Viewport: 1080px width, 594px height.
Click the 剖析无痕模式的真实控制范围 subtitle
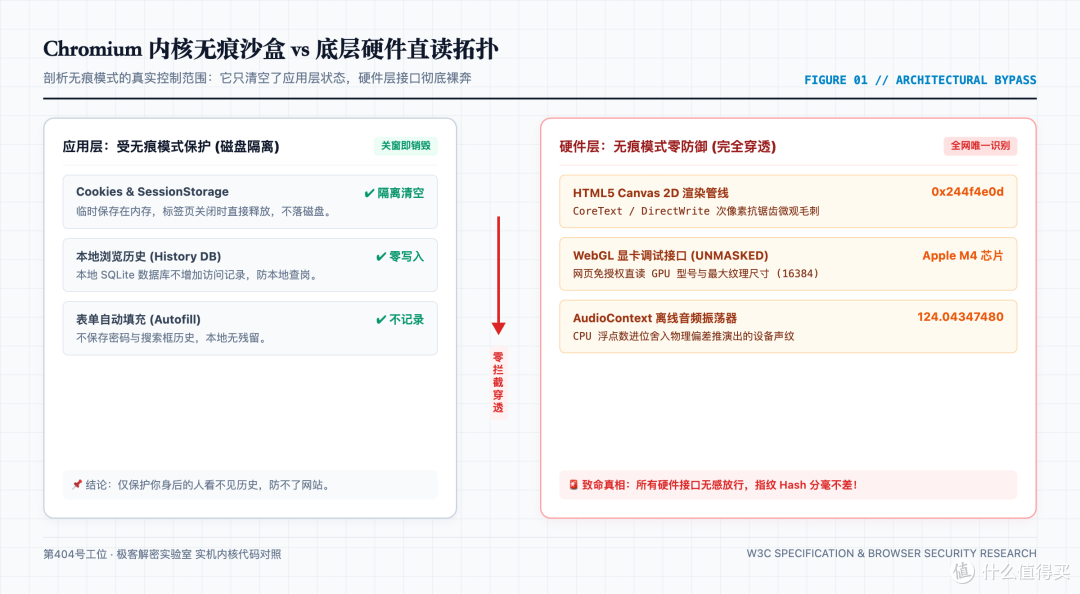pos(257,78)
